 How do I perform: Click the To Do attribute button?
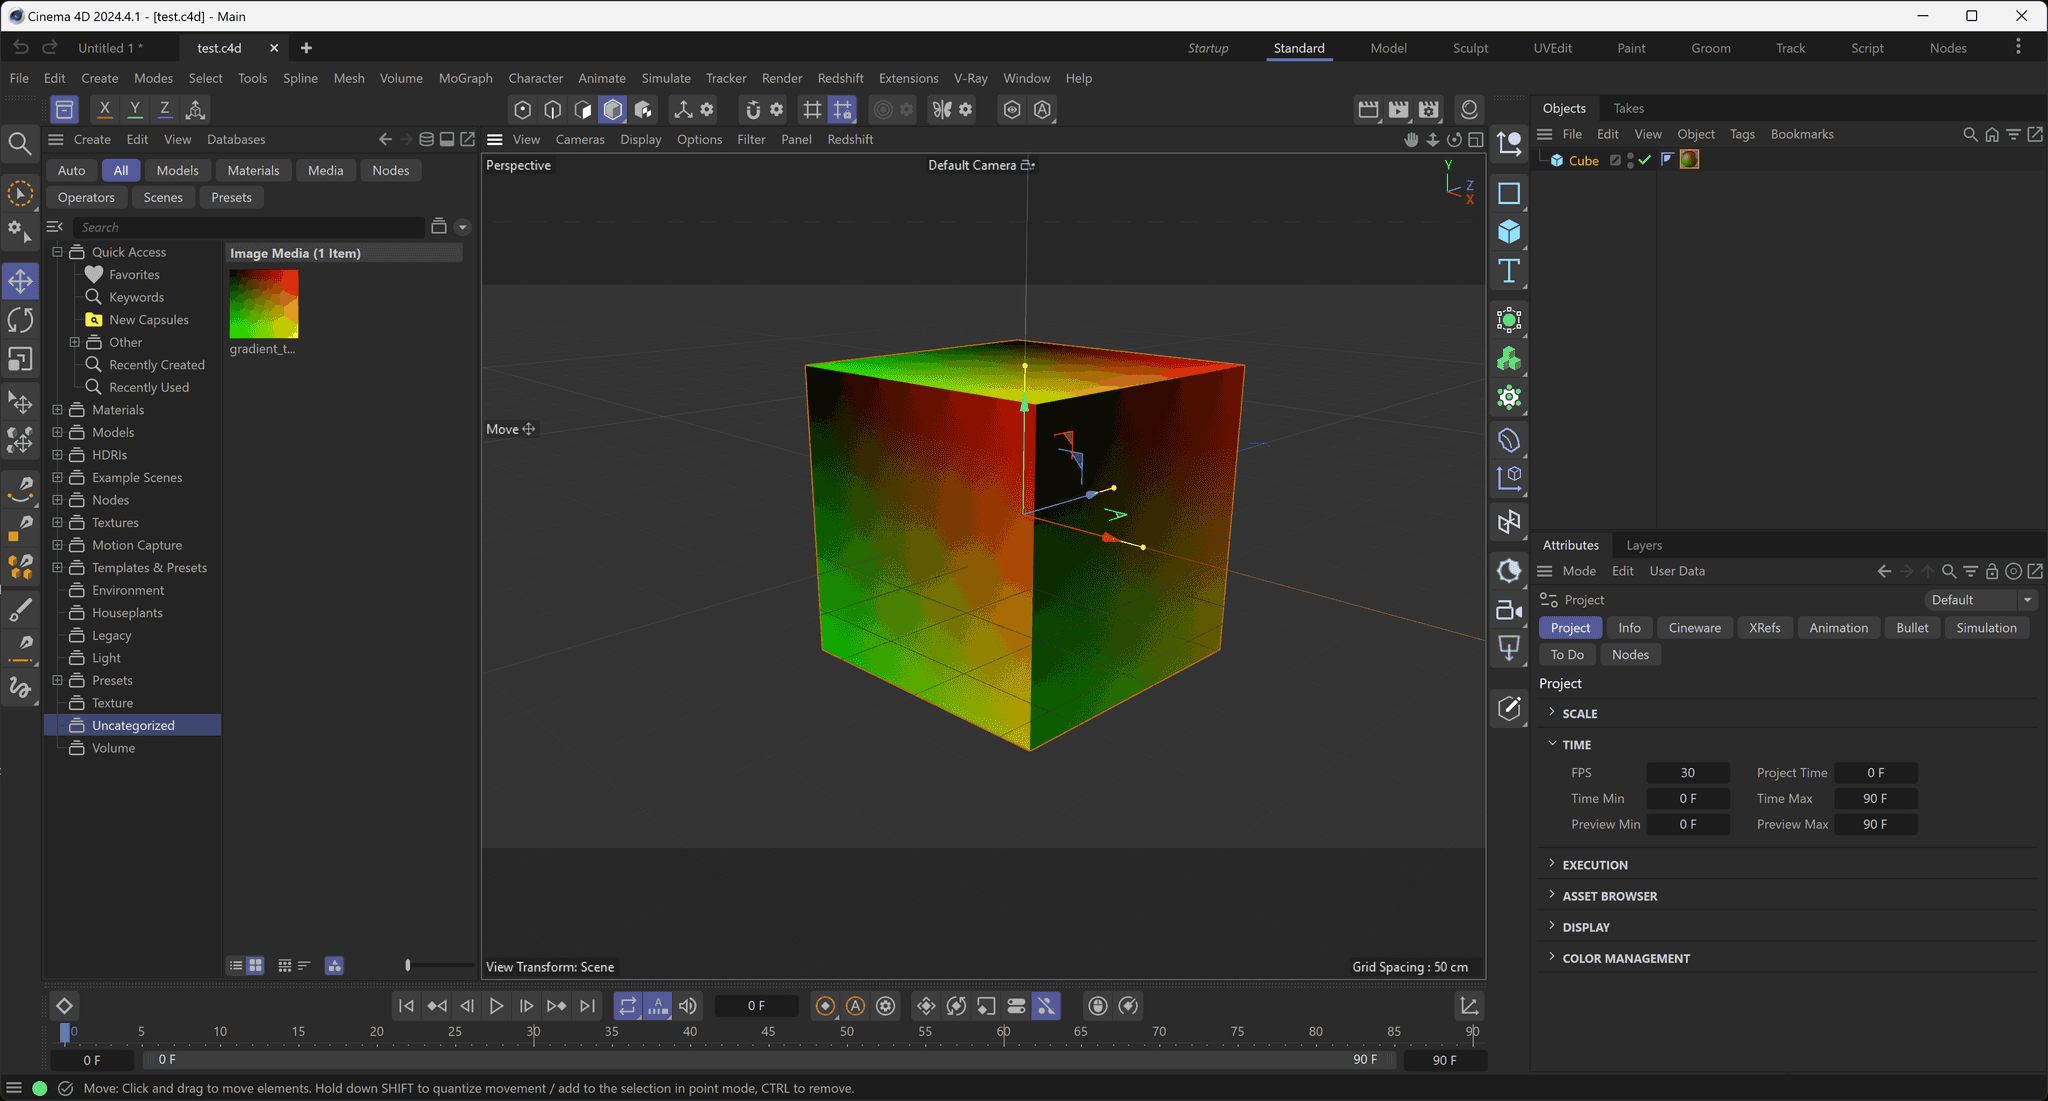click(1567, 655)
